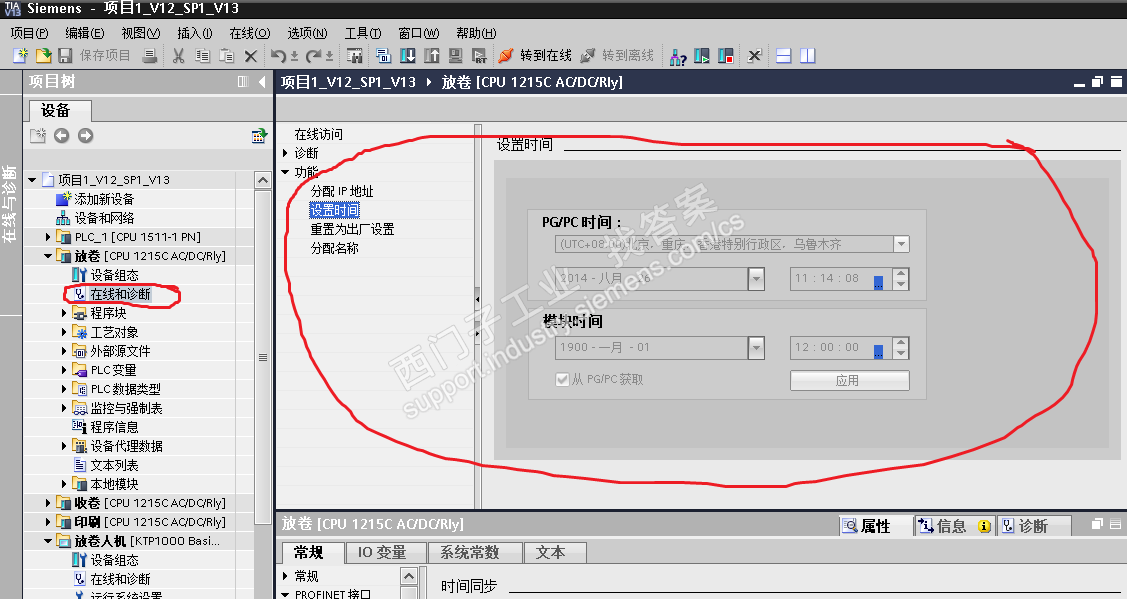Select 添加新设备 in project tree
The width and height of the screenshot is (1127, 599).
[104, 199]
